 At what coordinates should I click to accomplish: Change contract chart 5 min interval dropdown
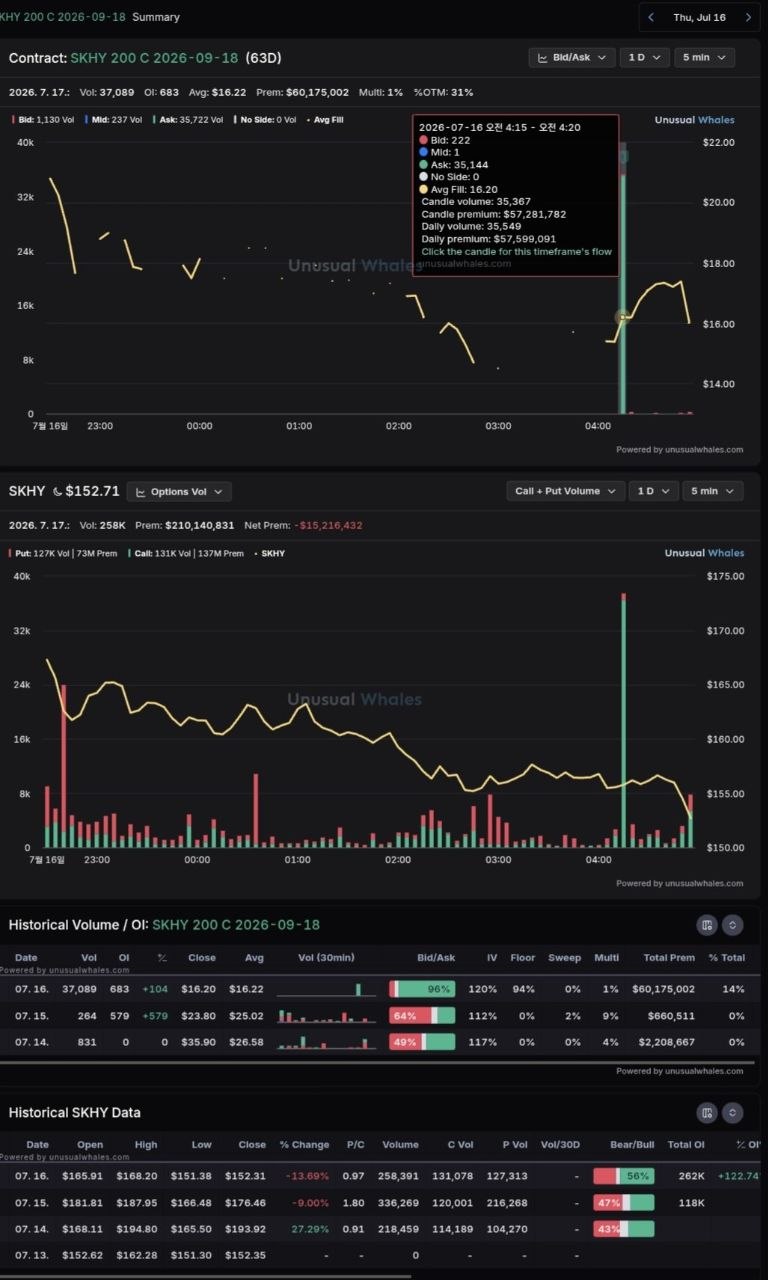point(704,57)
